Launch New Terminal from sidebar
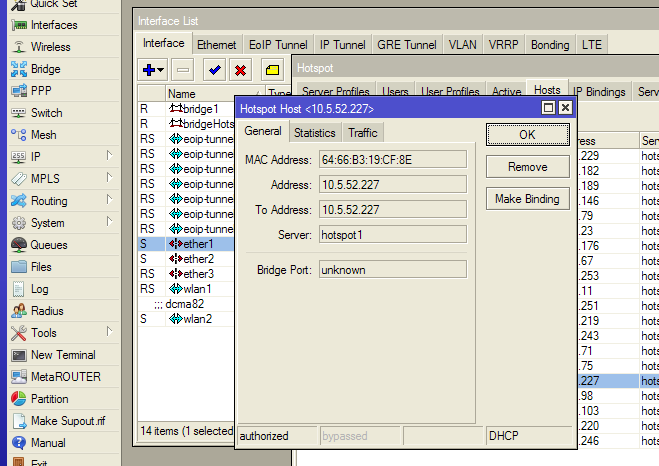The width and height of the screenshot is (659, 466). tap(62, 355)
